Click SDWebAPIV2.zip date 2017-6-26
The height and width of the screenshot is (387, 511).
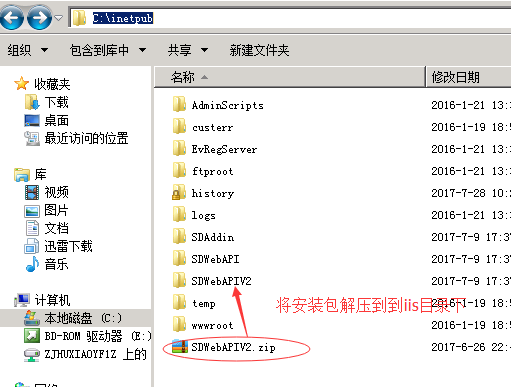[x=458, y=347]
